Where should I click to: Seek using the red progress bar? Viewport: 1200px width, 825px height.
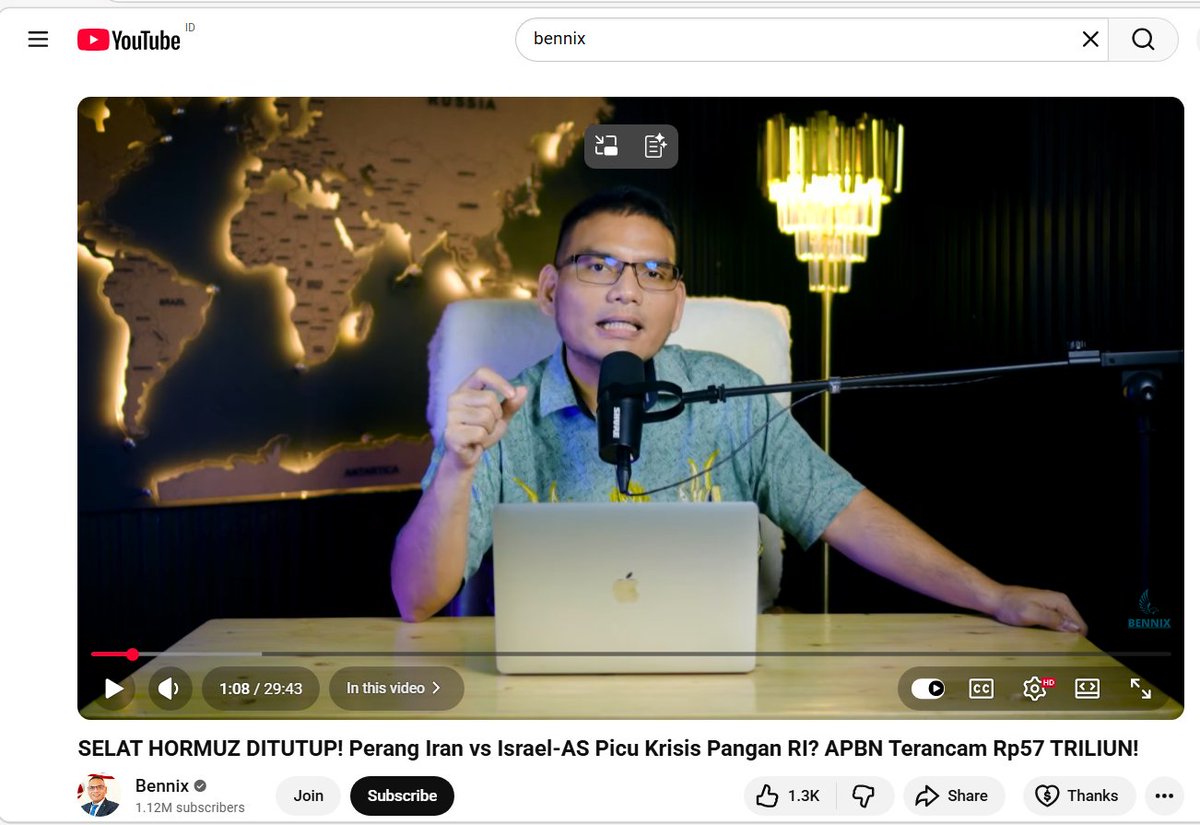click(630, 654)
